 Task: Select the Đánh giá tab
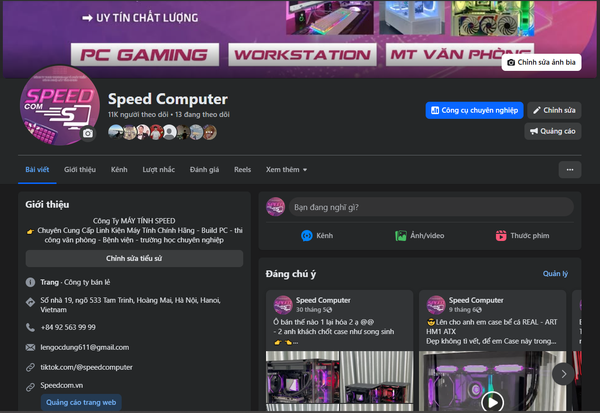[x=204, y=170]
